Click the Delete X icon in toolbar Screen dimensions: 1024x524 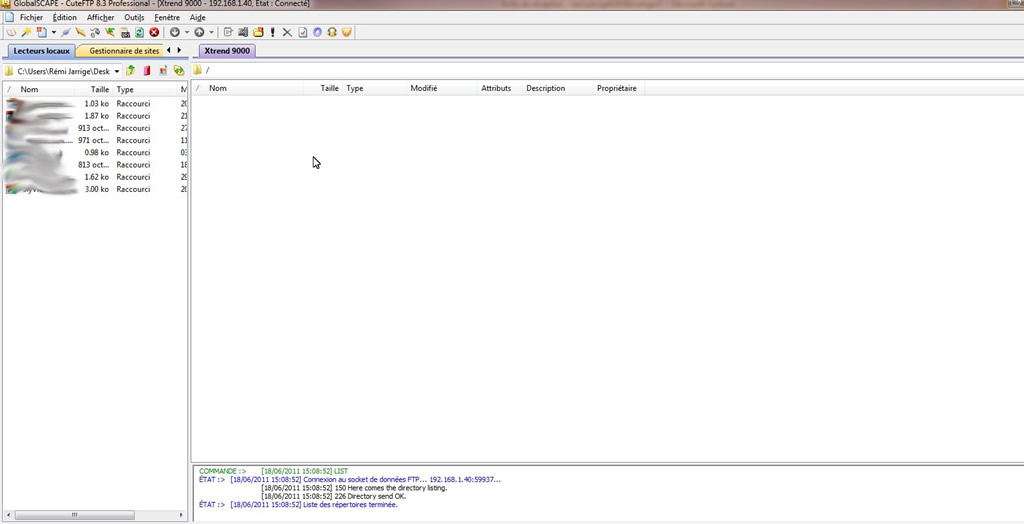[287, 32]
